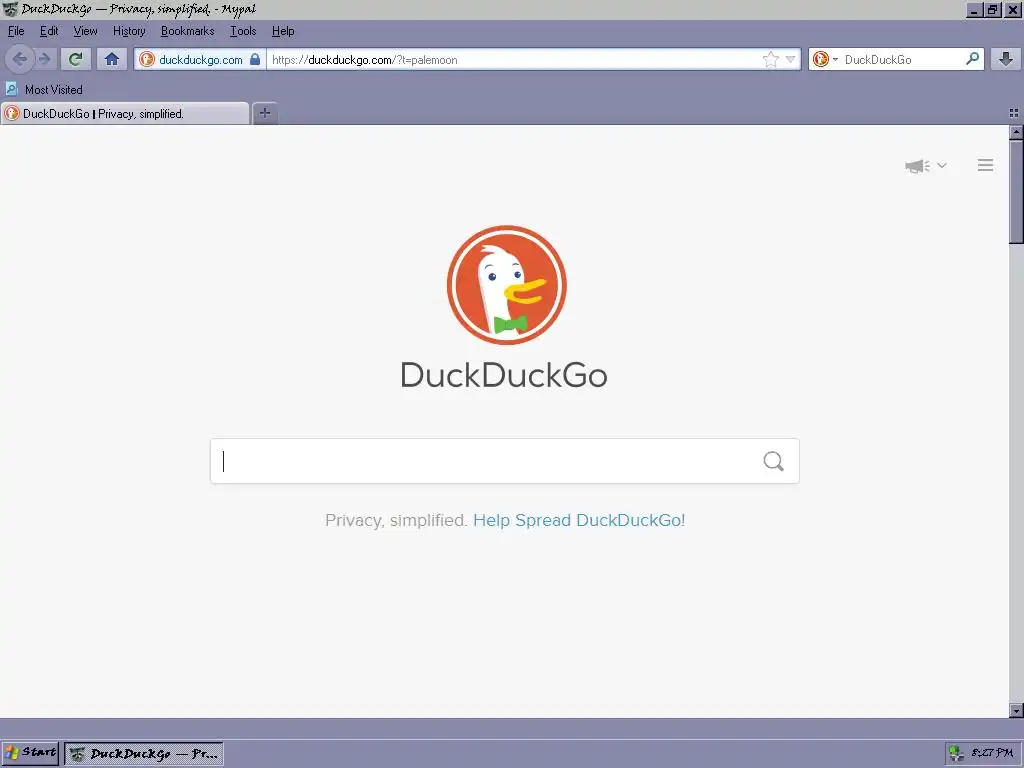Submit search with page magnifier icon

[x=773, y=461]
